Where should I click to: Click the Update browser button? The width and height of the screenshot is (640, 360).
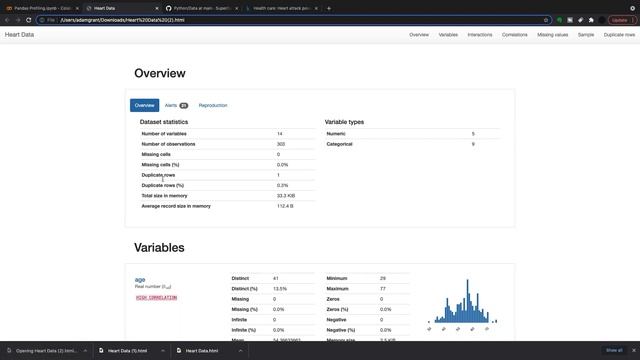[x=622, y=20]
